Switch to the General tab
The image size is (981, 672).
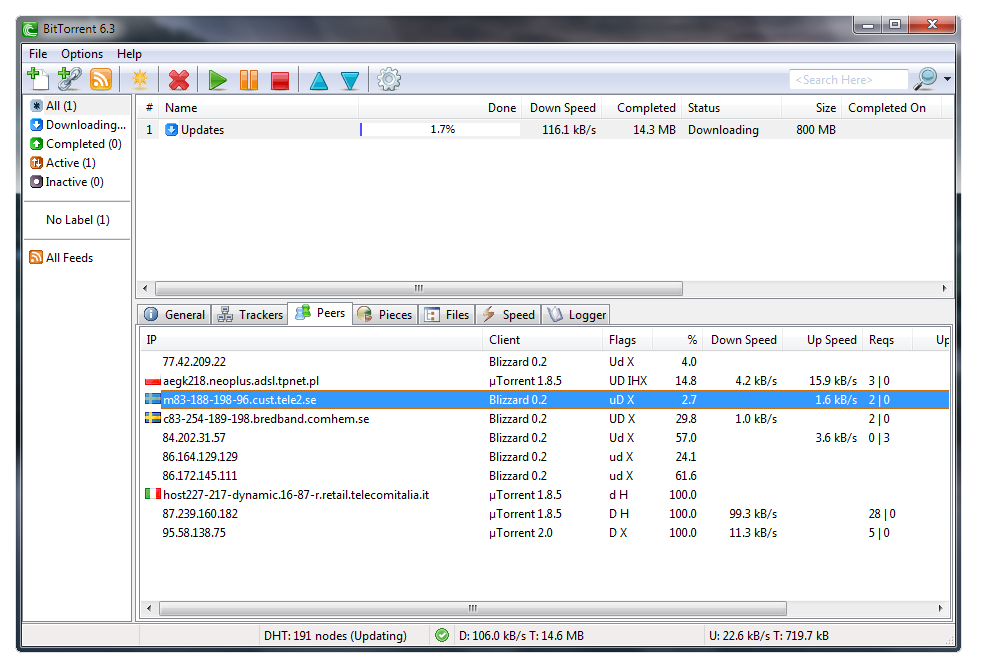[175, 315]
